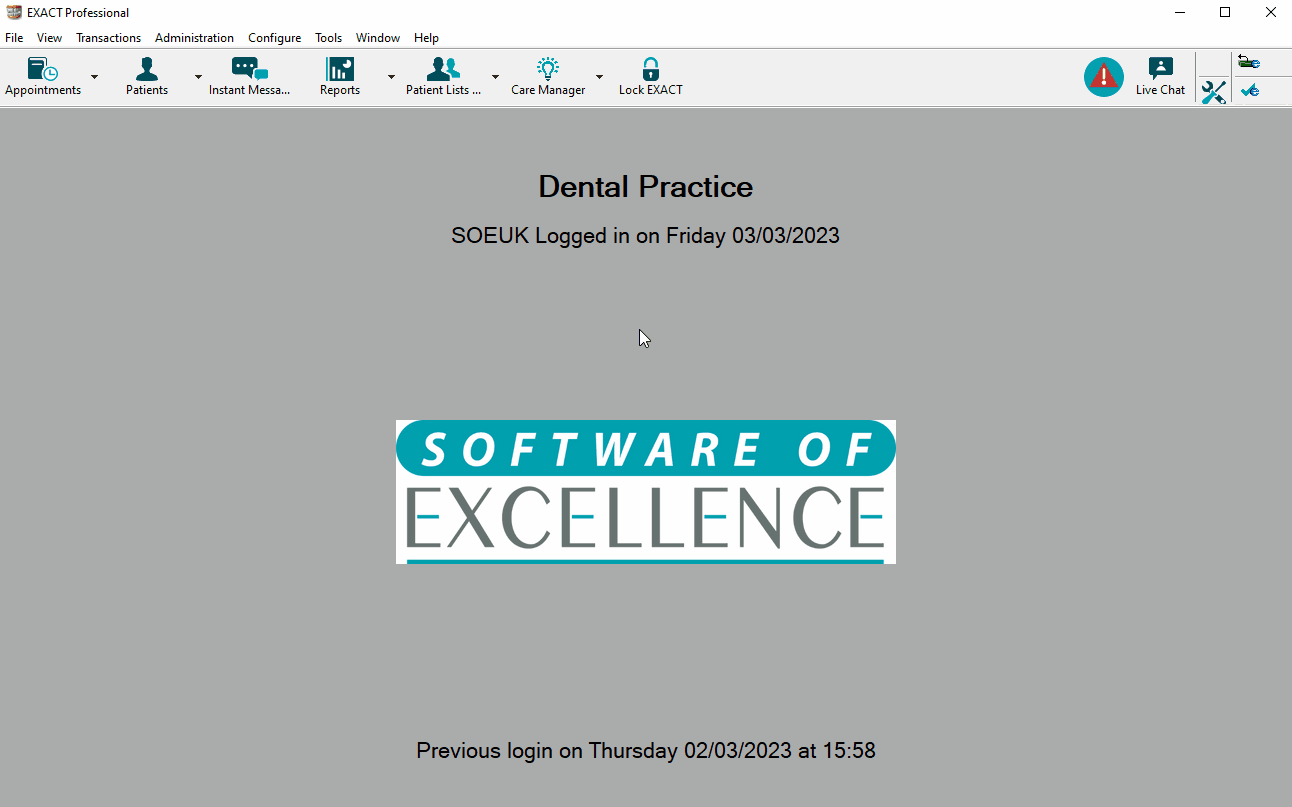Image resolution: width=1292 pixels, height=807 pixels.
Task: Expand the Care Manager dropdown arrow
Action: 599,77
